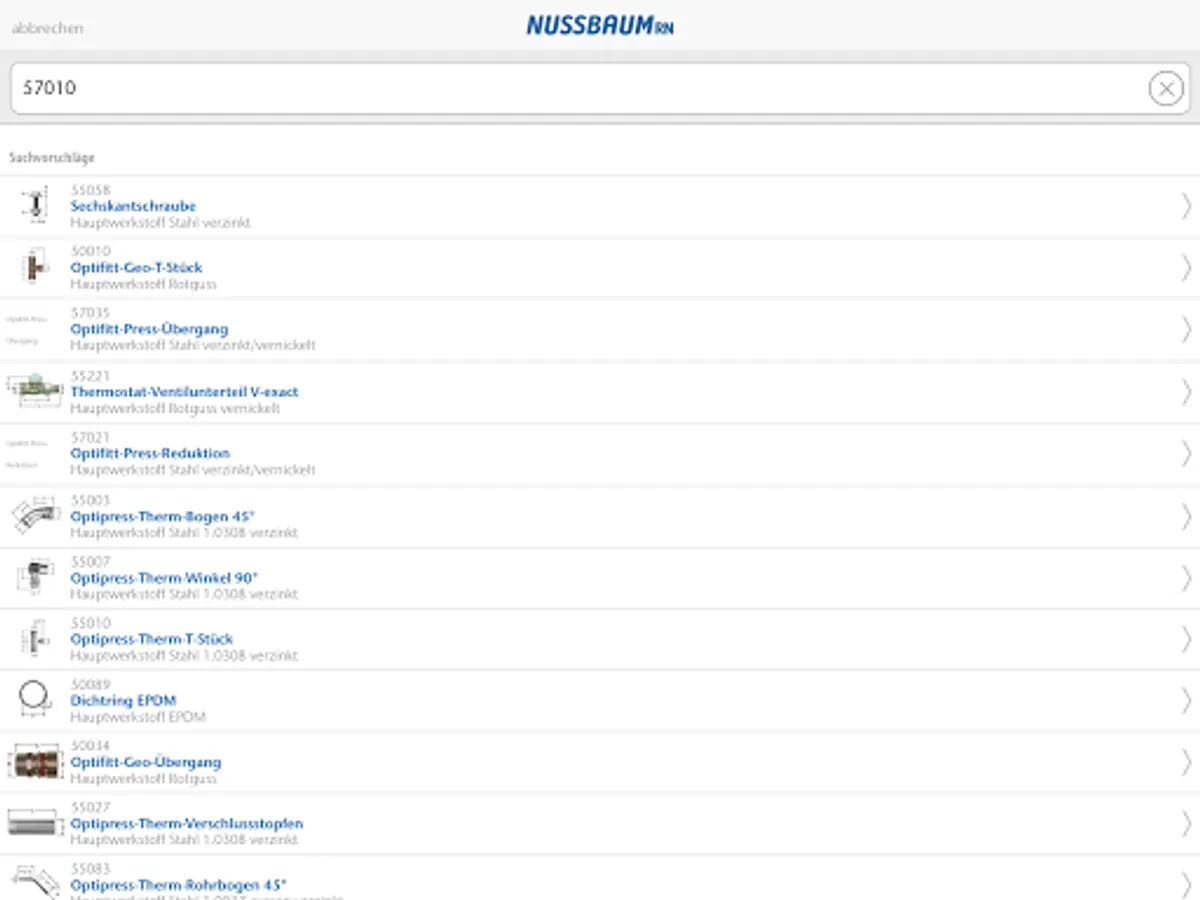Image resolution: width=1200 pixels, height=900 pixels.
Task: Click article number 57035
Action: click(x=90, y=313)
